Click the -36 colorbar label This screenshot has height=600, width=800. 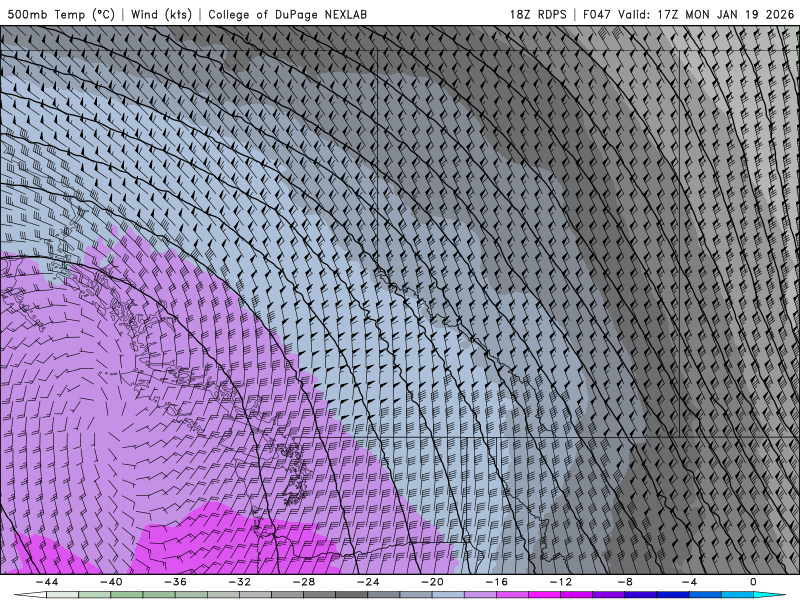[176, 582]
